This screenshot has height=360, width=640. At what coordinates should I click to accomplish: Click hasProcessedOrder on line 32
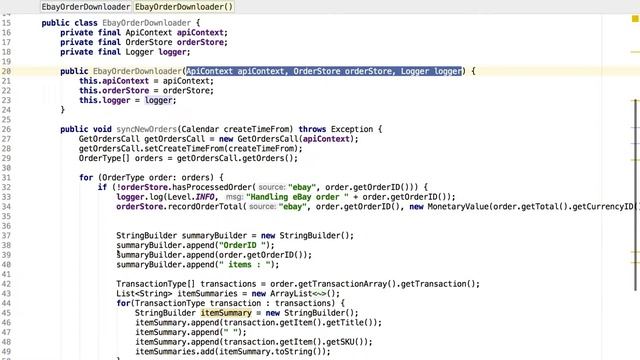pyautogui.click(x=211, y=187)
